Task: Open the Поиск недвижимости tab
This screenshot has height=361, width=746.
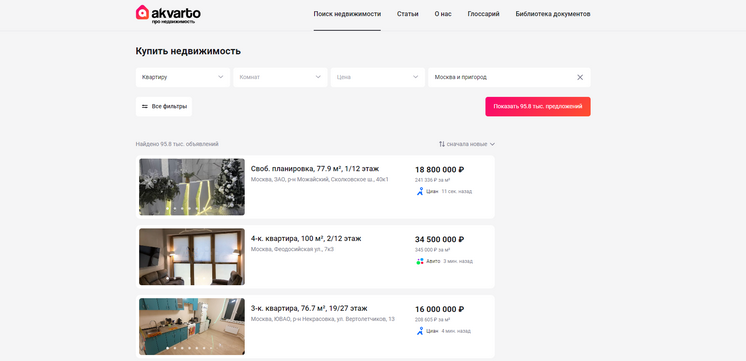Action: coord(347,14)
